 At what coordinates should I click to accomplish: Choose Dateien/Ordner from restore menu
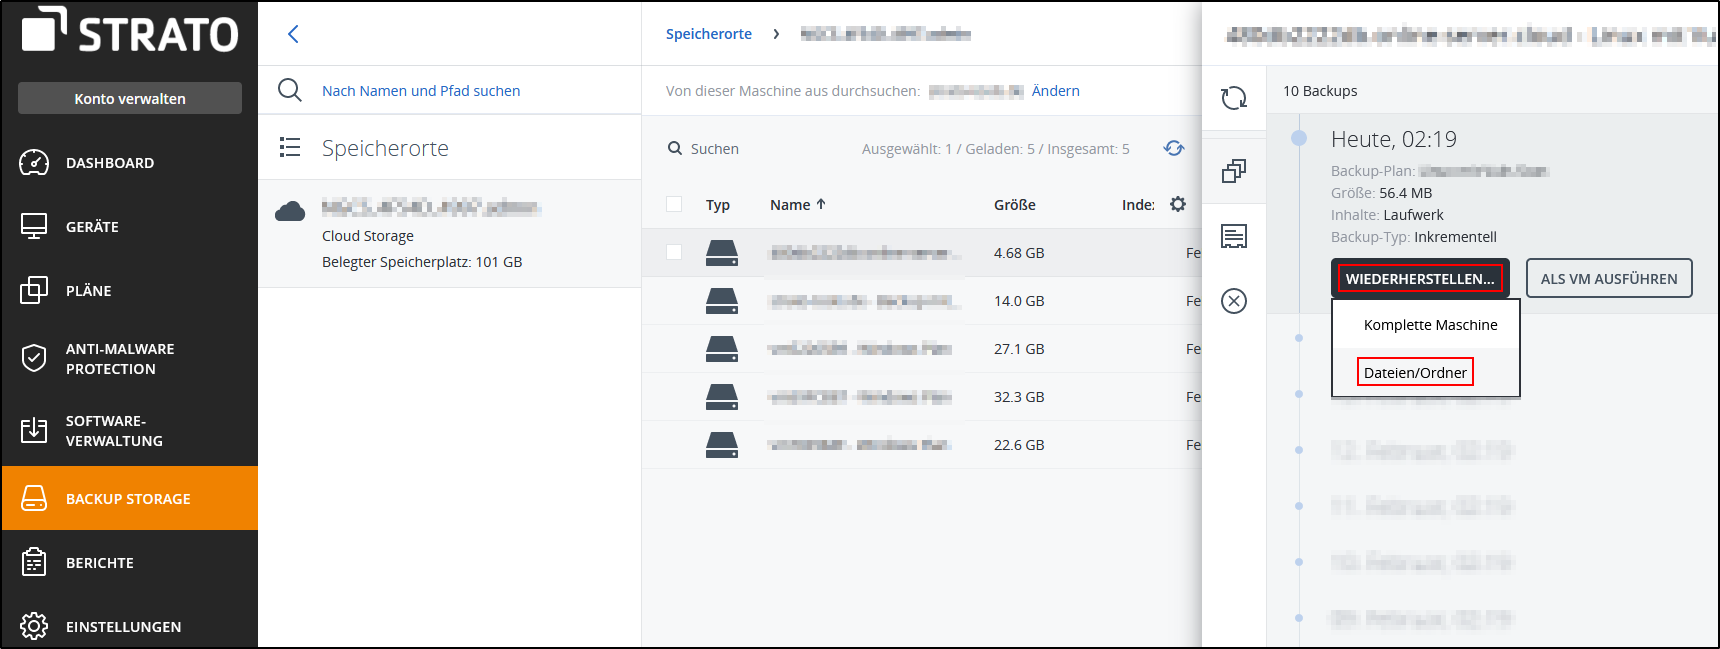[1415, 372]
